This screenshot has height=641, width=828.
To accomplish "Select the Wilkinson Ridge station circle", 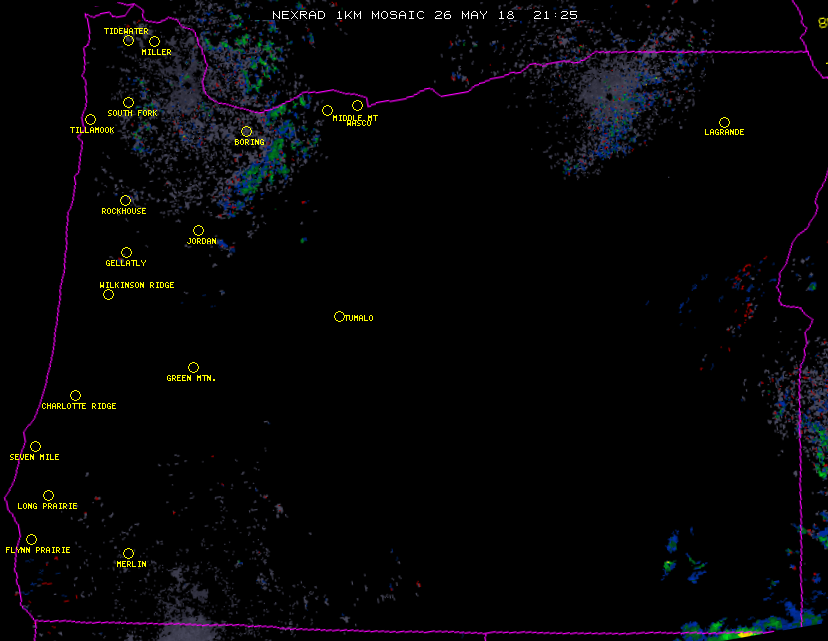I will [108, 294].
